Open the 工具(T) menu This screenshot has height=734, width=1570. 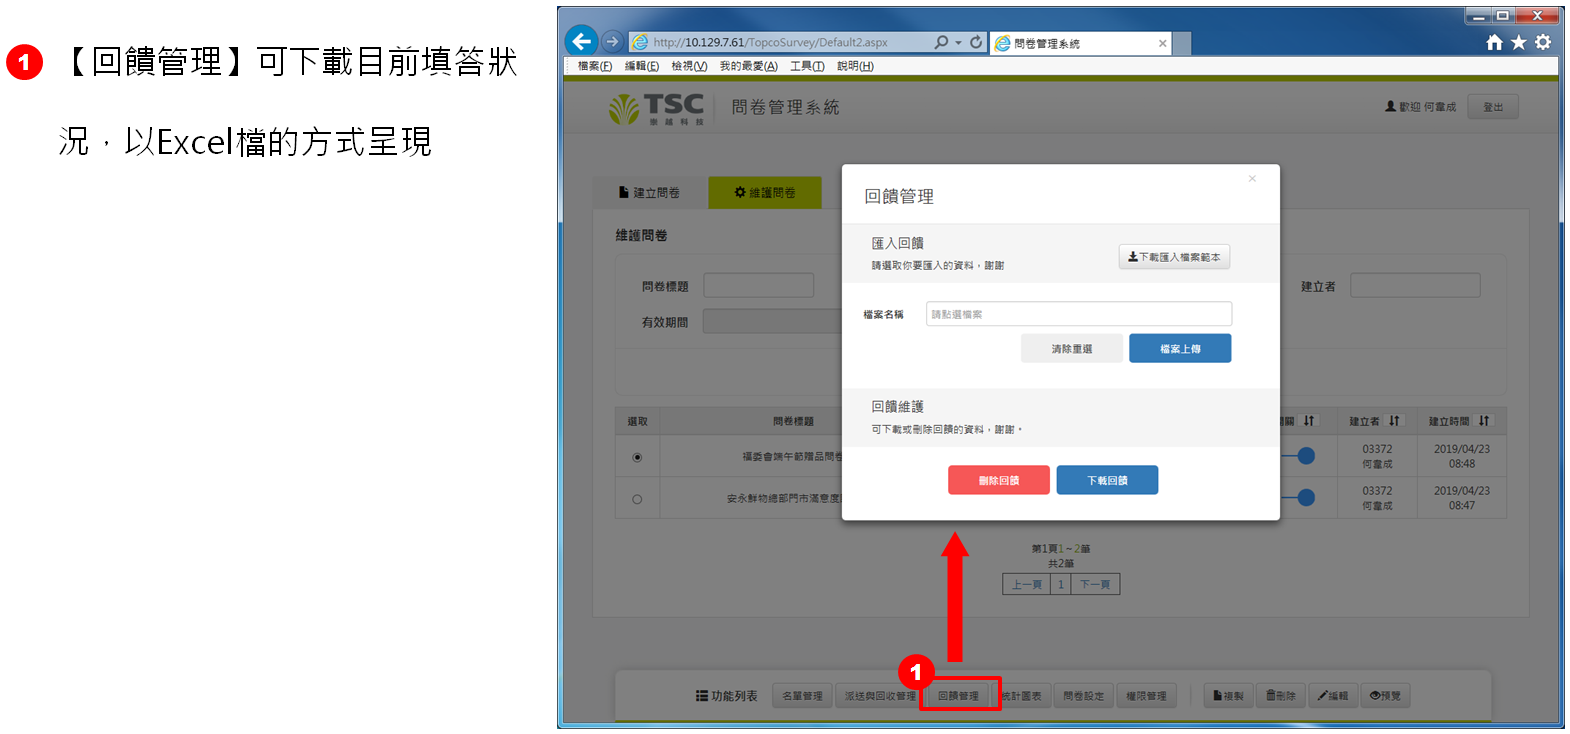pos(807,66)
